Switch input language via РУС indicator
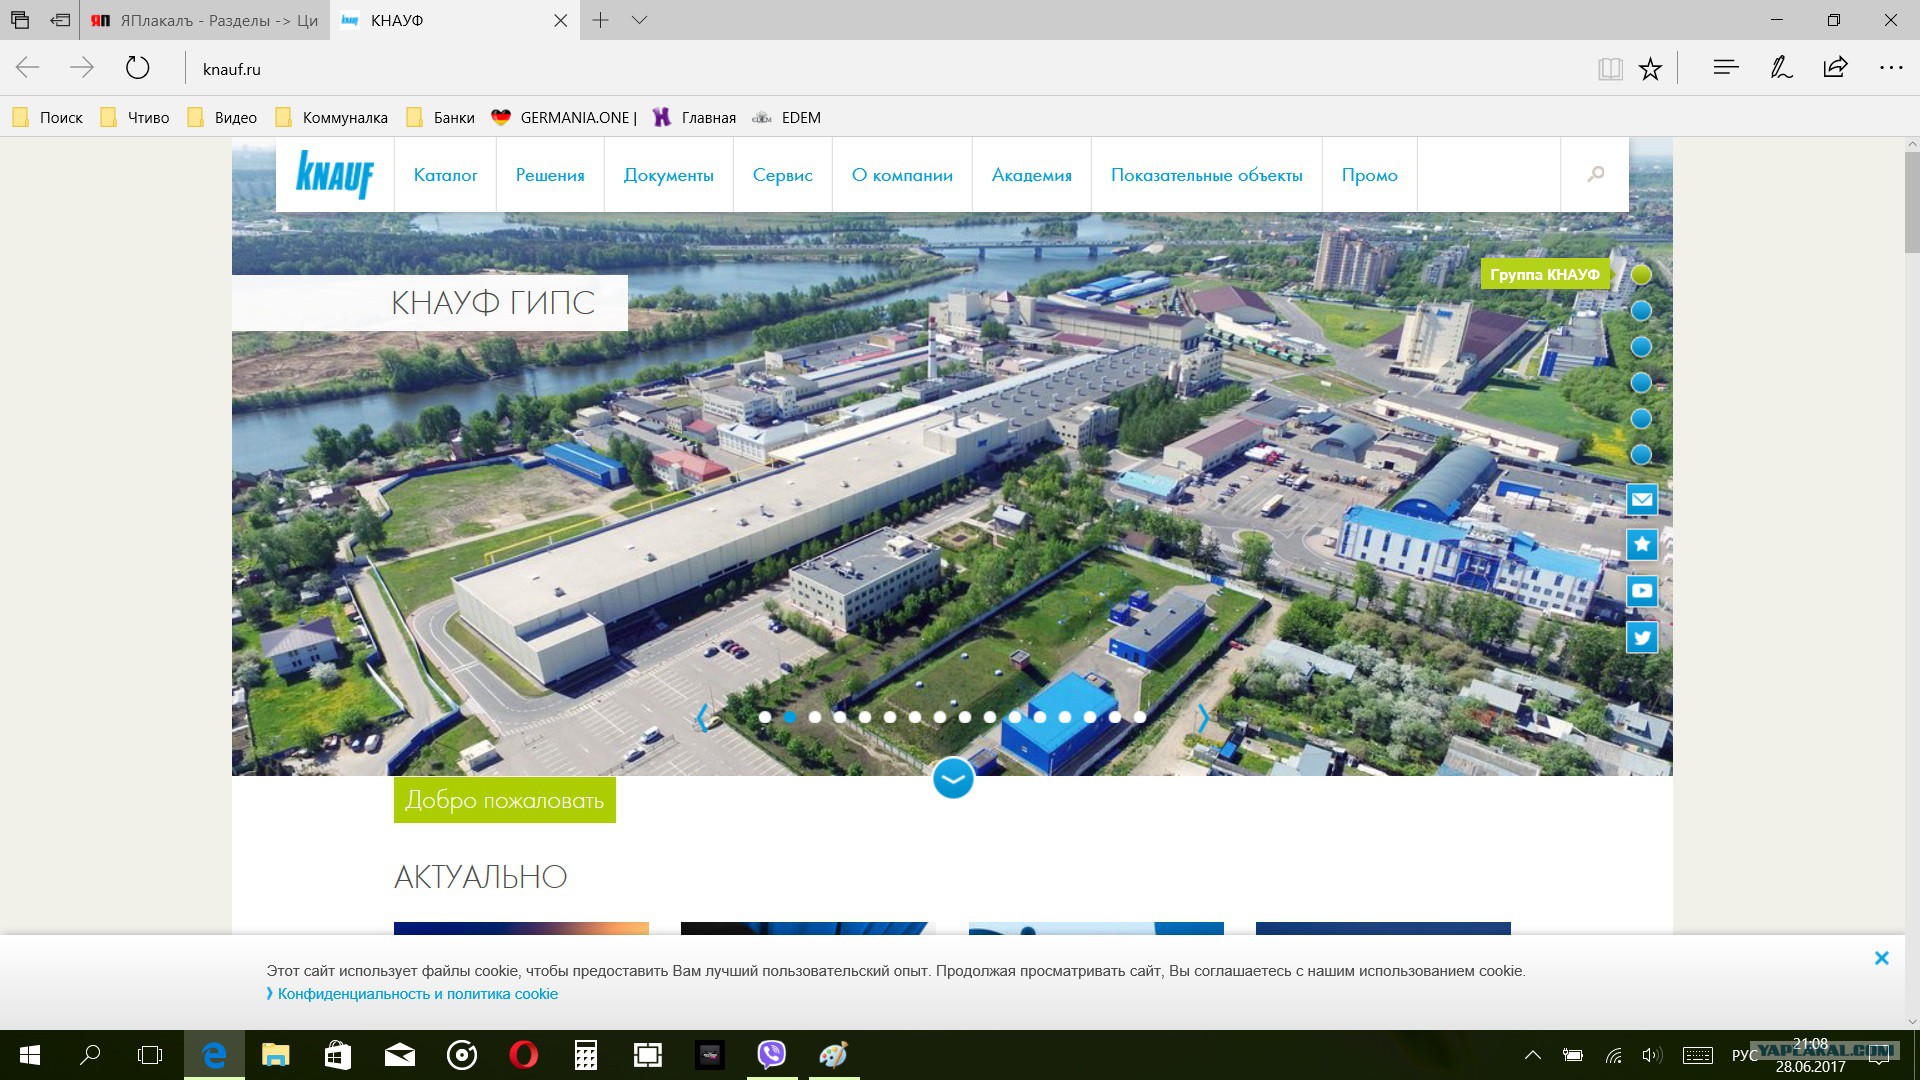This screenshot has width=1920, height=1080. (x=1745, y=1055)
